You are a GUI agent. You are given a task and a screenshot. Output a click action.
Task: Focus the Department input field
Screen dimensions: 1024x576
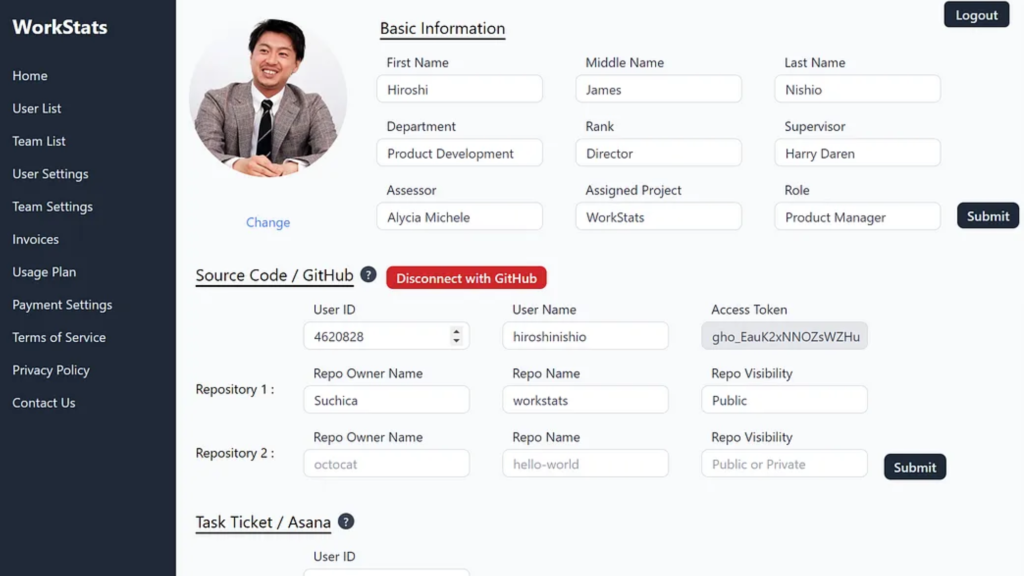click(459, 154)
